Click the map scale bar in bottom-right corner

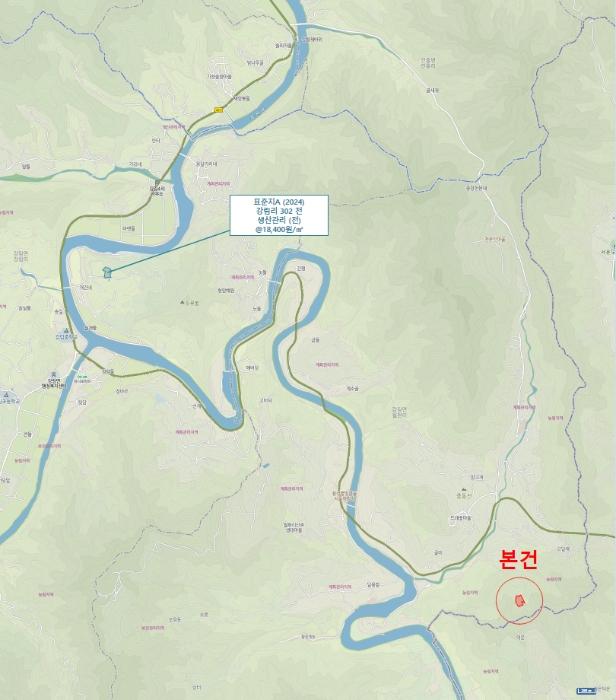[586, 691]
